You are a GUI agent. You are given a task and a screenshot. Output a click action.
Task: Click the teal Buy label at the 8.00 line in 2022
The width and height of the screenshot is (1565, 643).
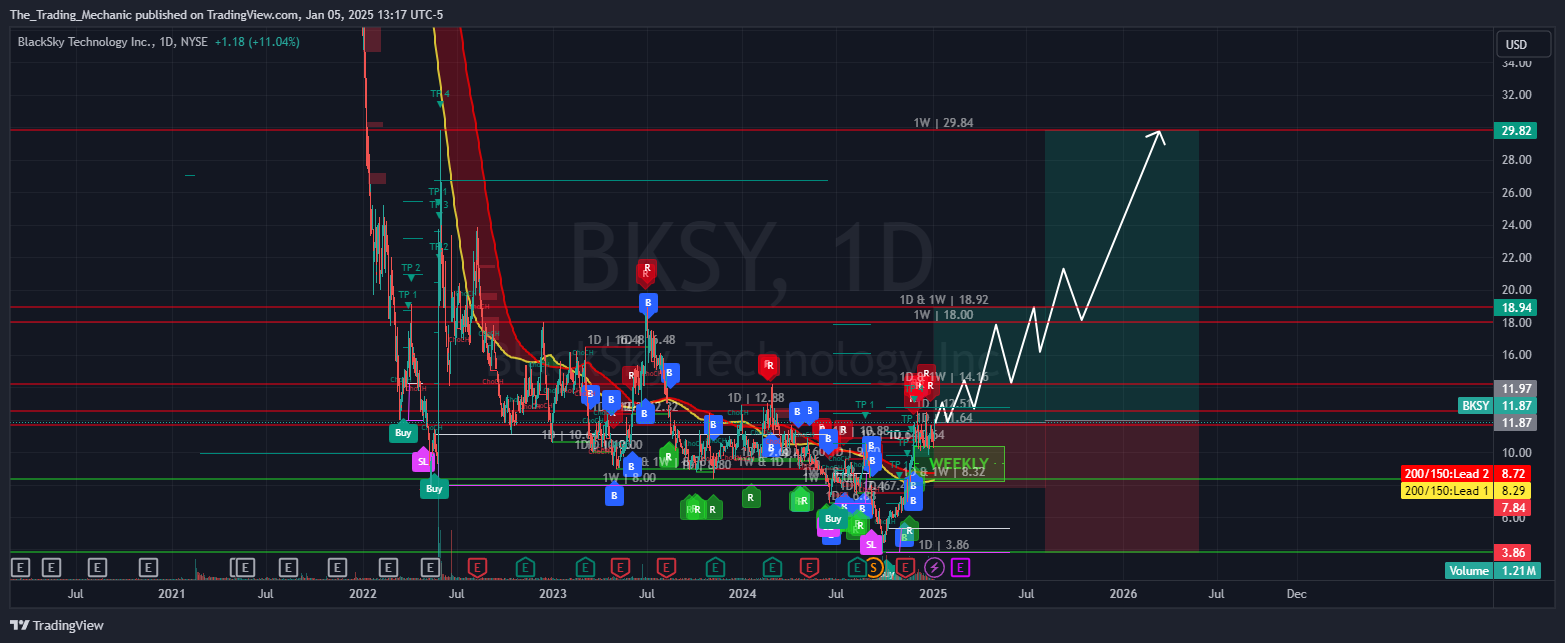433,488
